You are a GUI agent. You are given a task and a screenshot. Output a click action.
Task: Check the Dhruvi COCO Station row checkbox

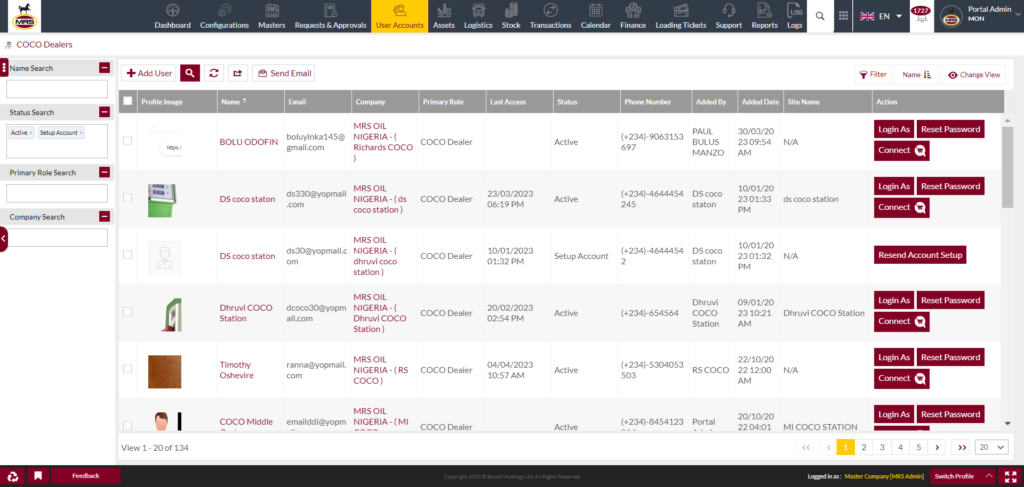127,311
